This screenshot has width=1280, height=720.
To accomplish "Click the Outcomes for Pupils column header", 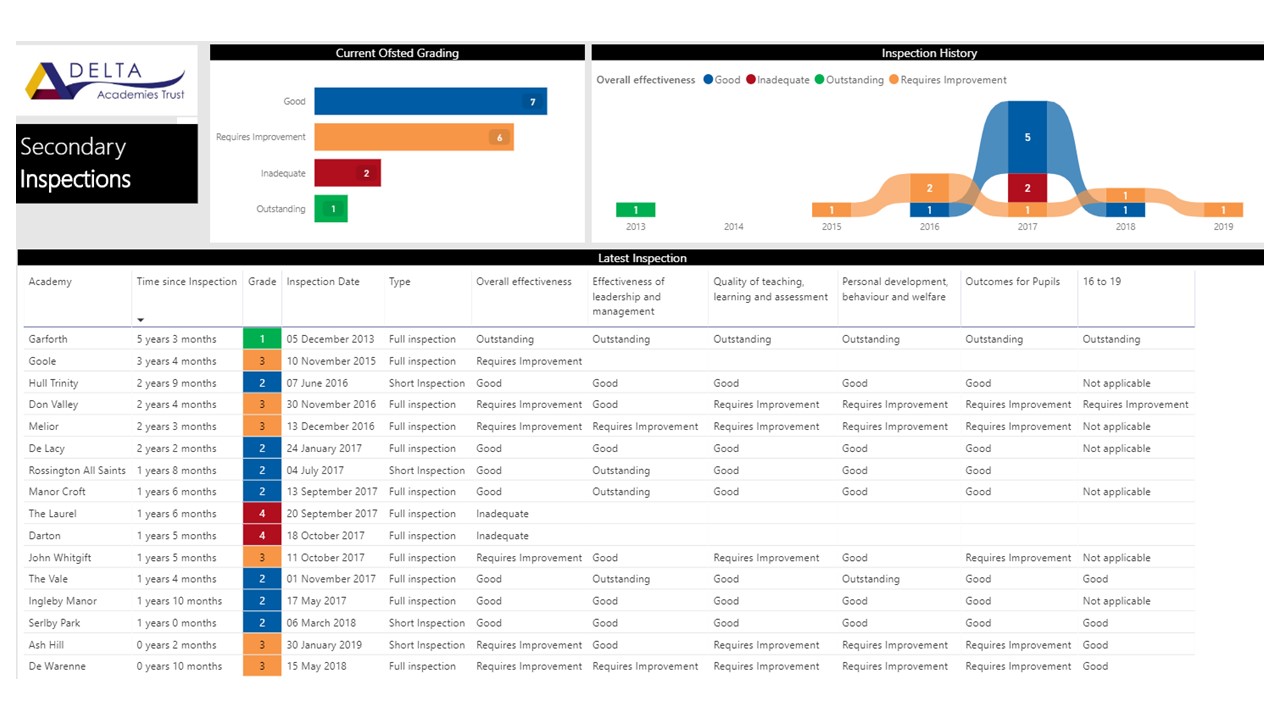I will coord(1013,282).
